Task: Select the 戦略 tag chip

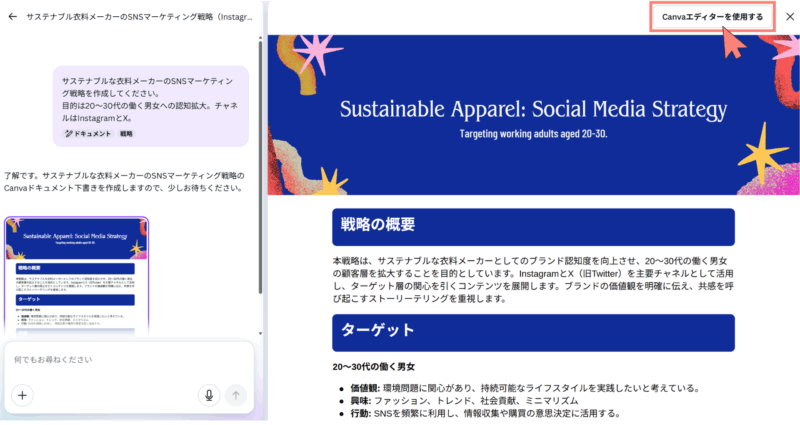Action: (x=127, y=133)
